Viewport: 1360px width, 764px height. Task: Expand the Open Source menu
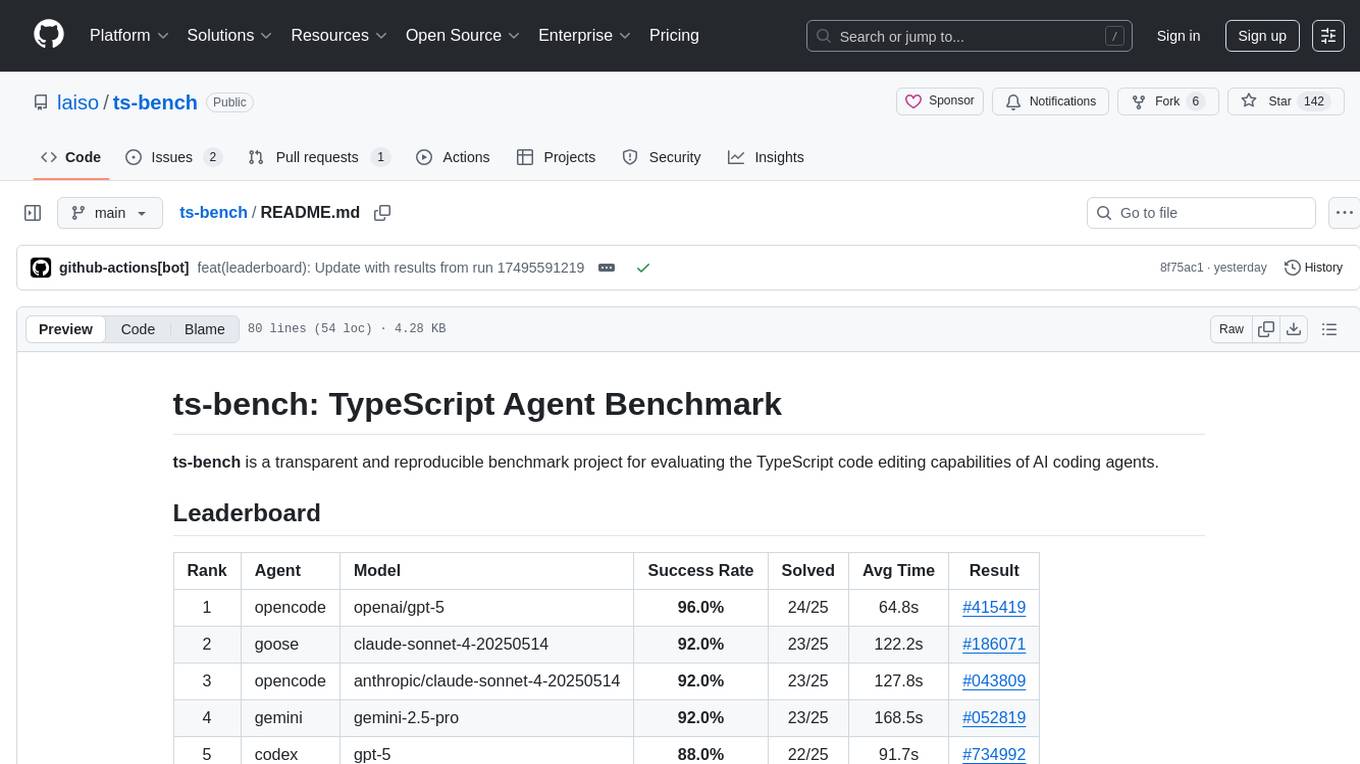[462, 35]
